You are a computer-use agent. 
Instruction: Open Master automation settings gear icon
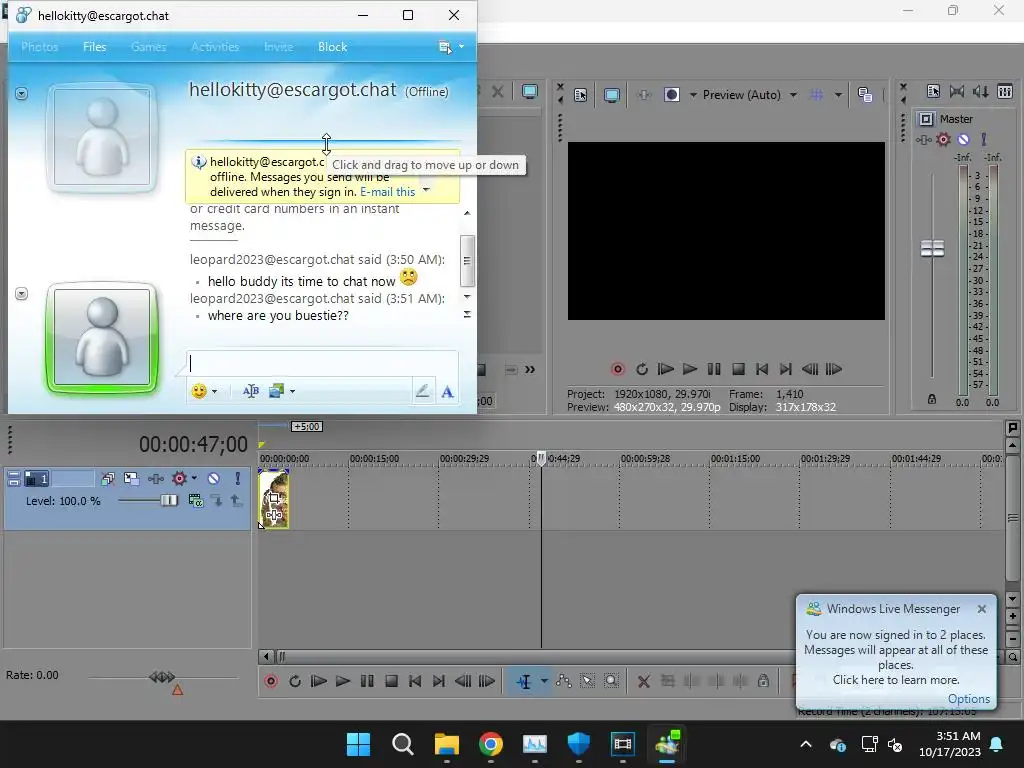[943, 140]
